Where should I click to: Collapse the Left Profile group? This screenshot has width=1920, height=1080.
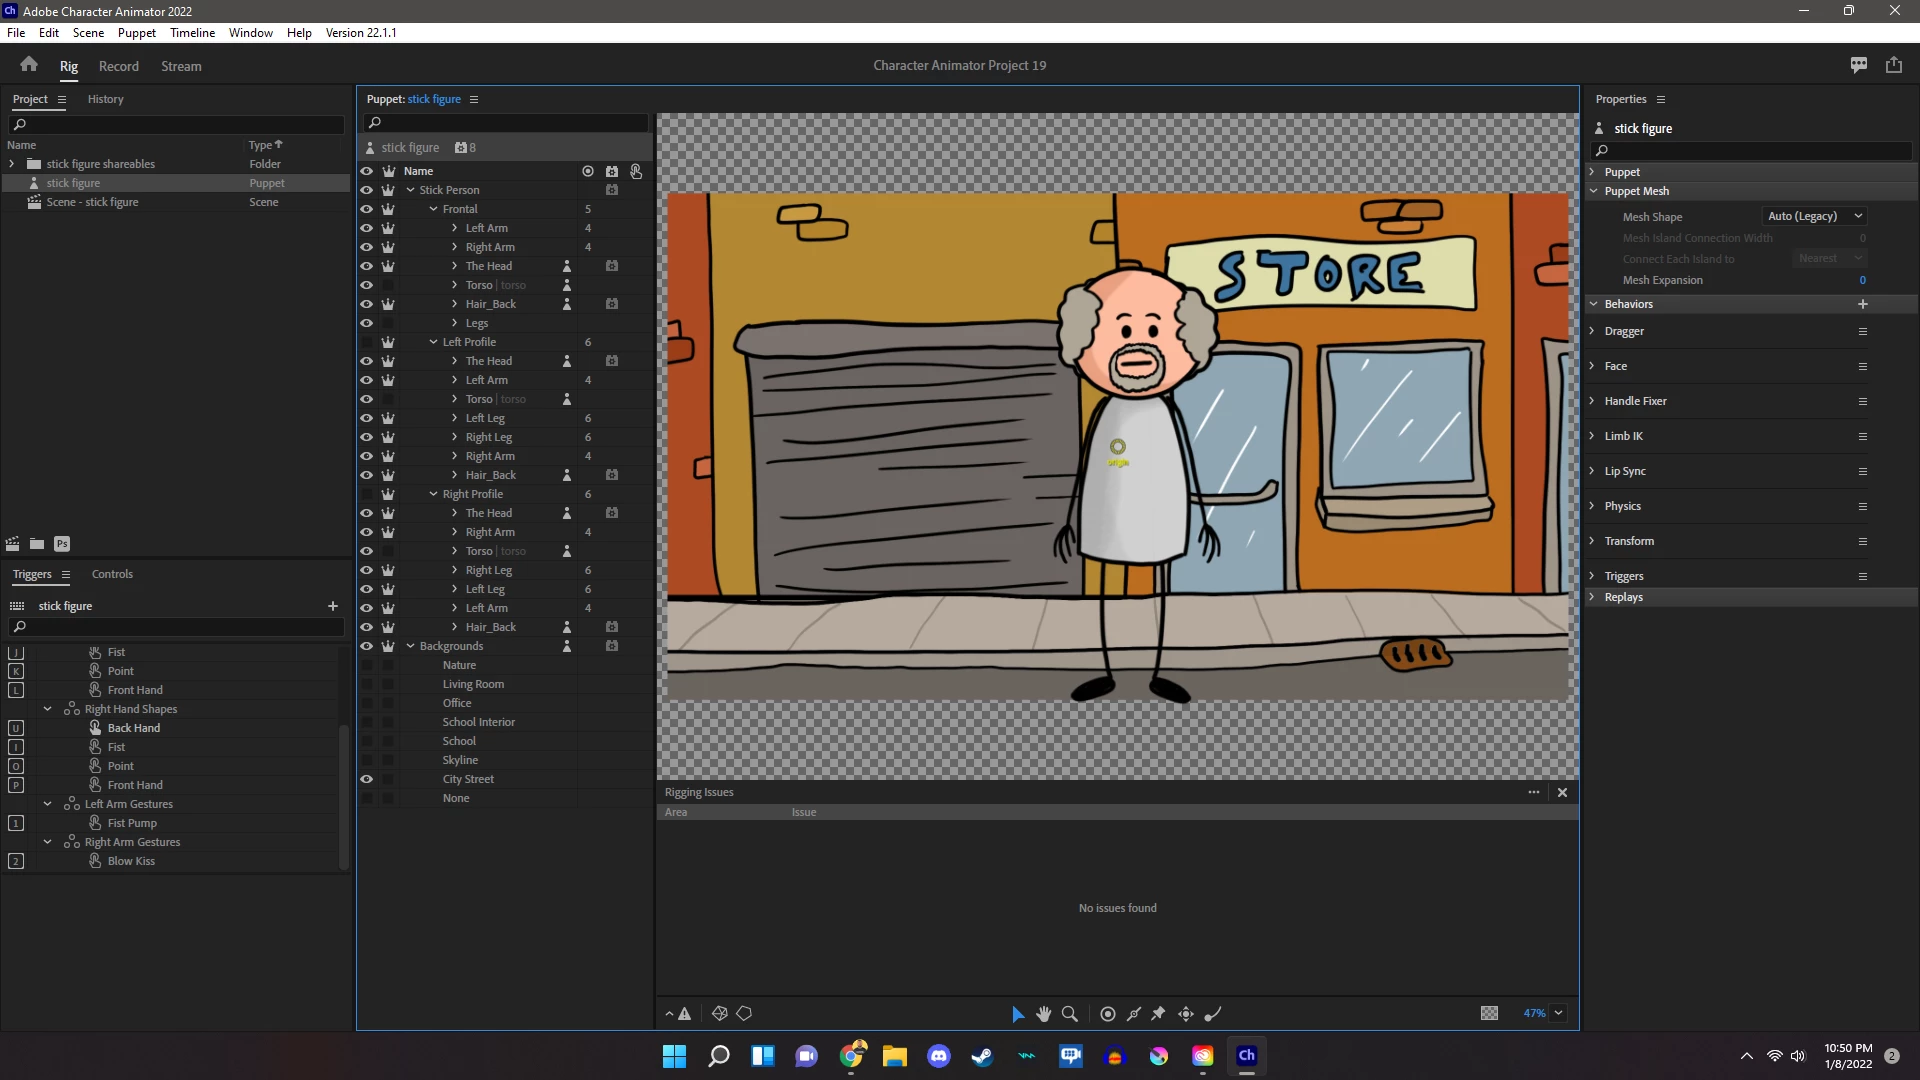click(x=433, y=342)
